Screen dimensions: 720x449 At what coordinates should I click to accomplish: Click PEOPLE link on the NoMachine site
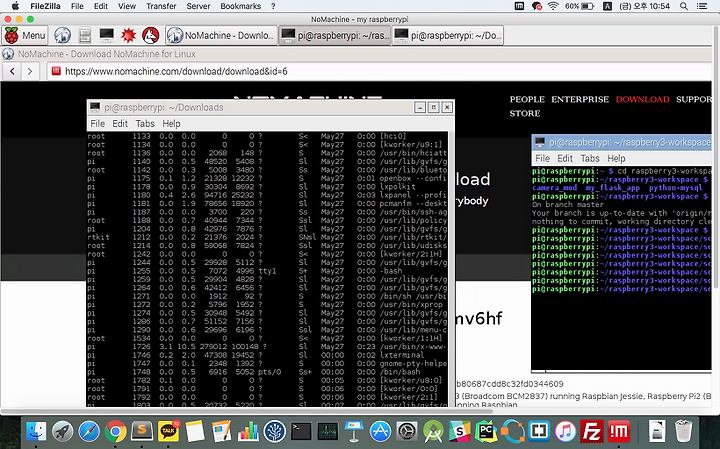tap(527, 99)
